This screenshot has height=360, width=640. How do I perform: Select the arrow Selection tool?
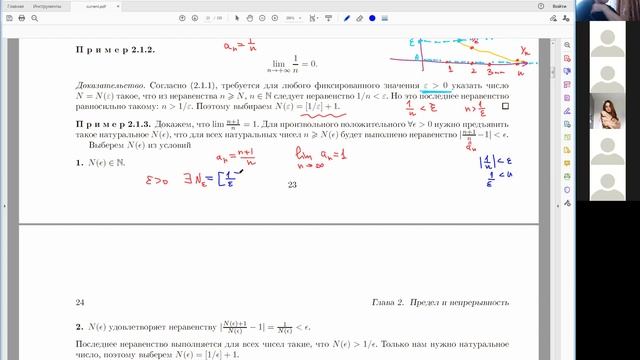[237, 18]
